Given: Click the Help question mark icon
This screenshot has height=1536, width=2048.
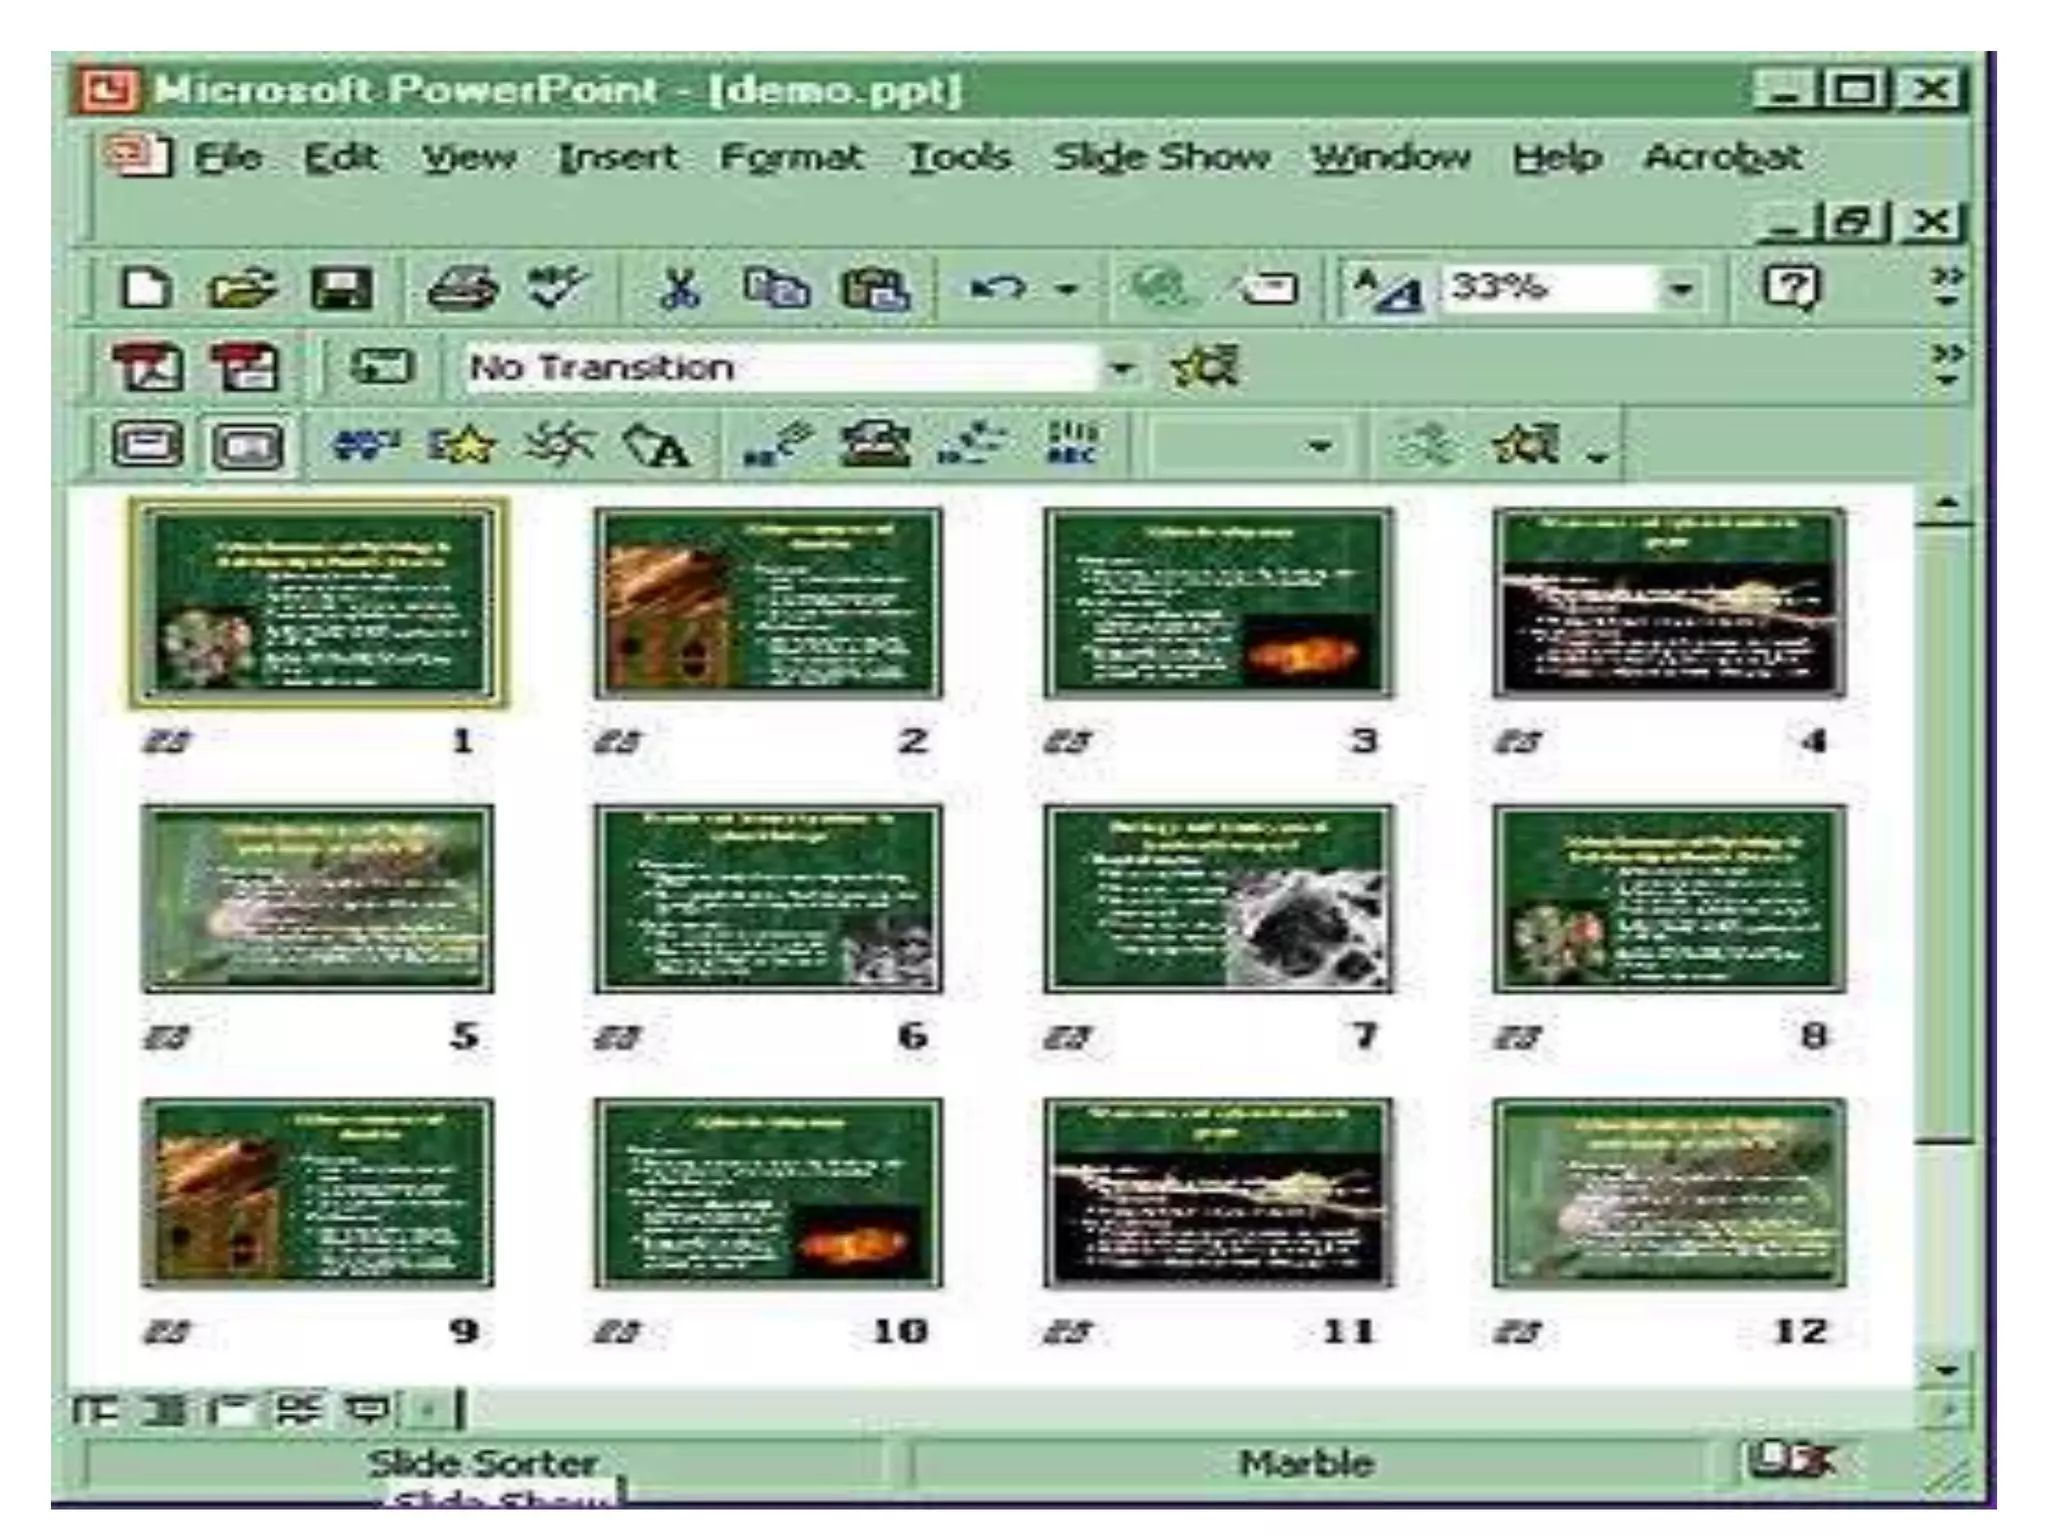Looking at the screenshot, I should (1791, 288).
